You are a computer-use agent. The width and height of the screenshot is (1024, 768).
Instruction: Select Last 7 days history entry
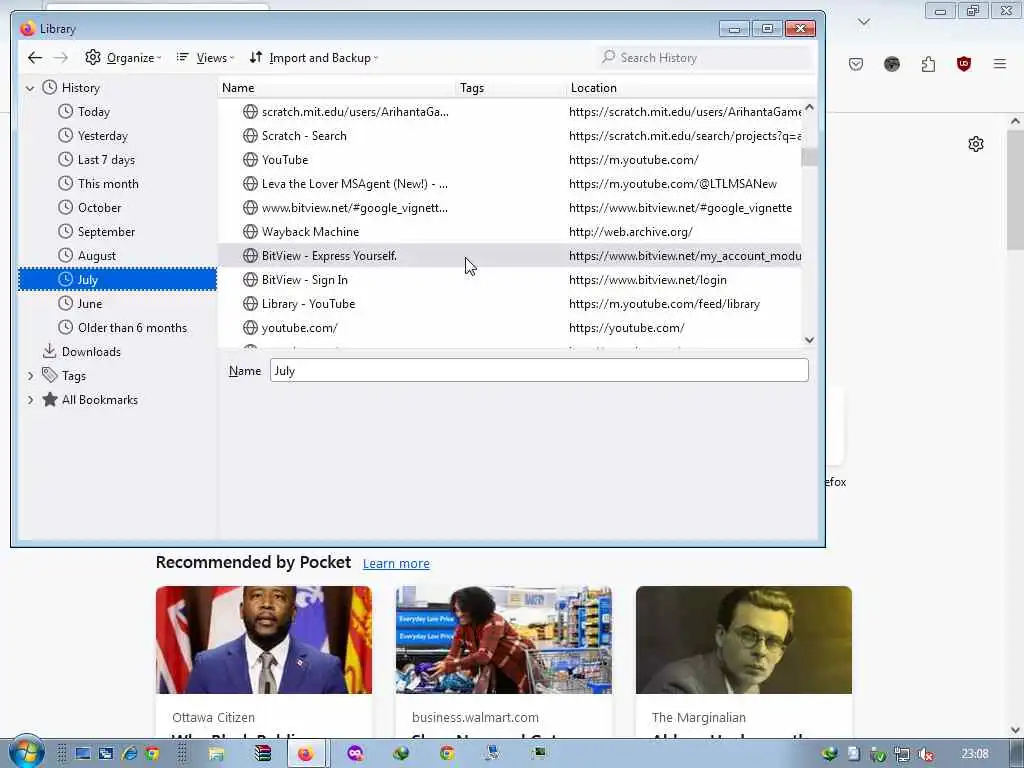(106, 160)
